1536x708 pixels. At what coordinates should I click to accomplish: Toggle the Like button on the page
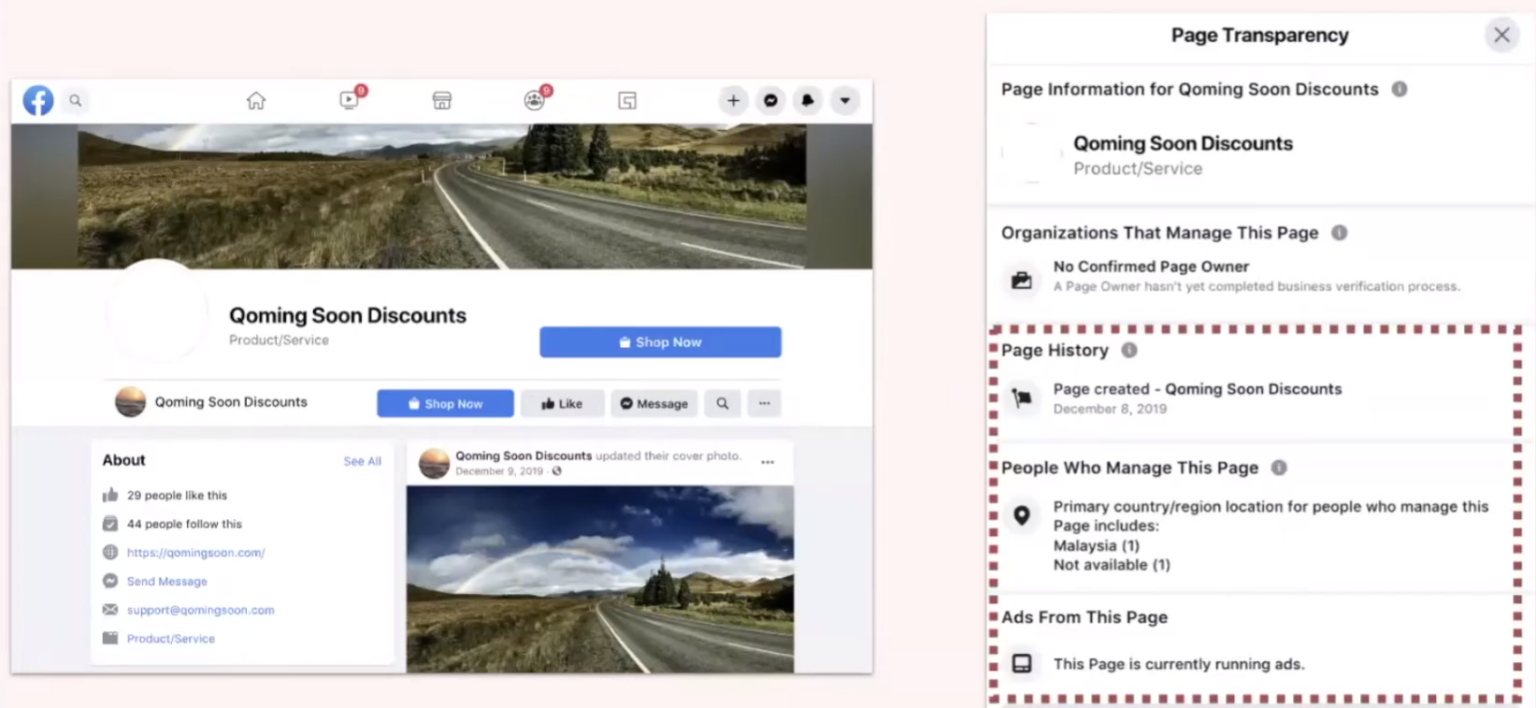pyautogui.click(x=563, y=403)
